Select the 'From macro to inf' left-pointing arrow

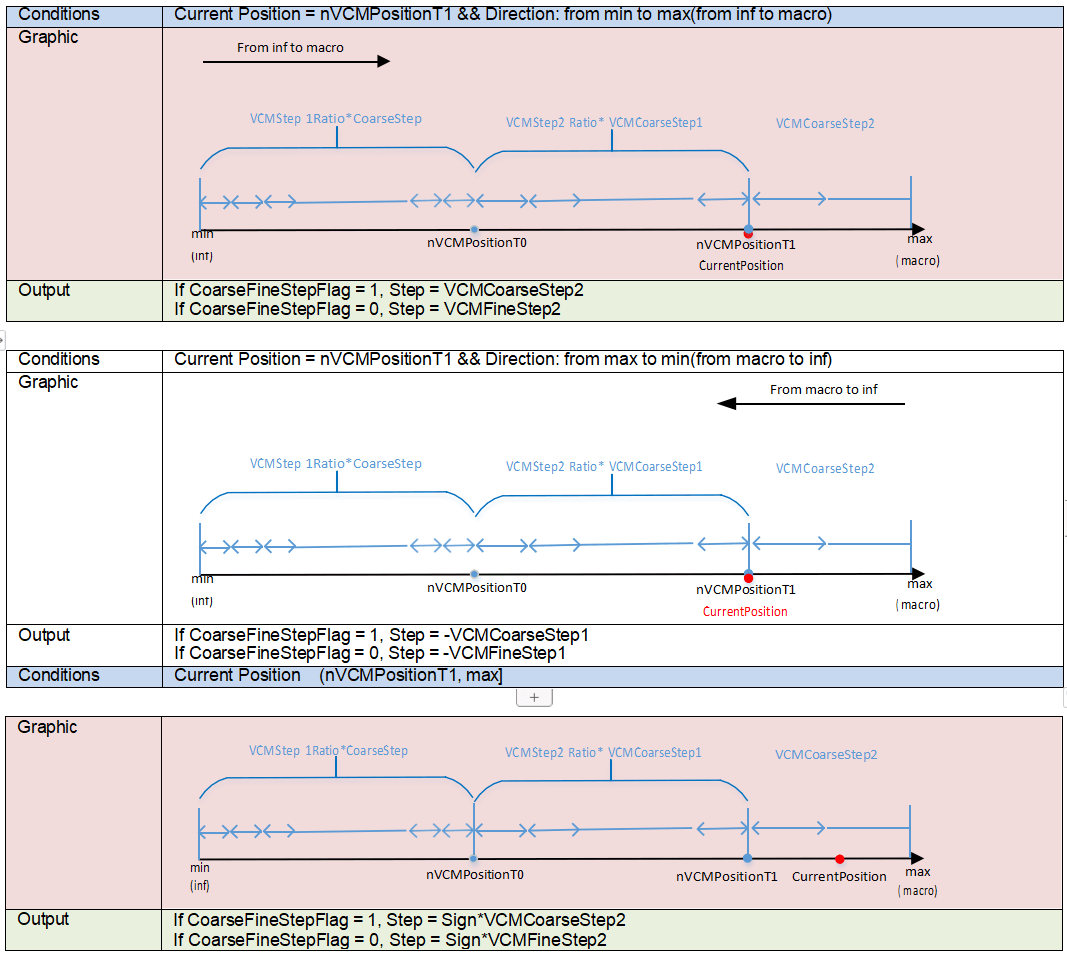[811, 404]
